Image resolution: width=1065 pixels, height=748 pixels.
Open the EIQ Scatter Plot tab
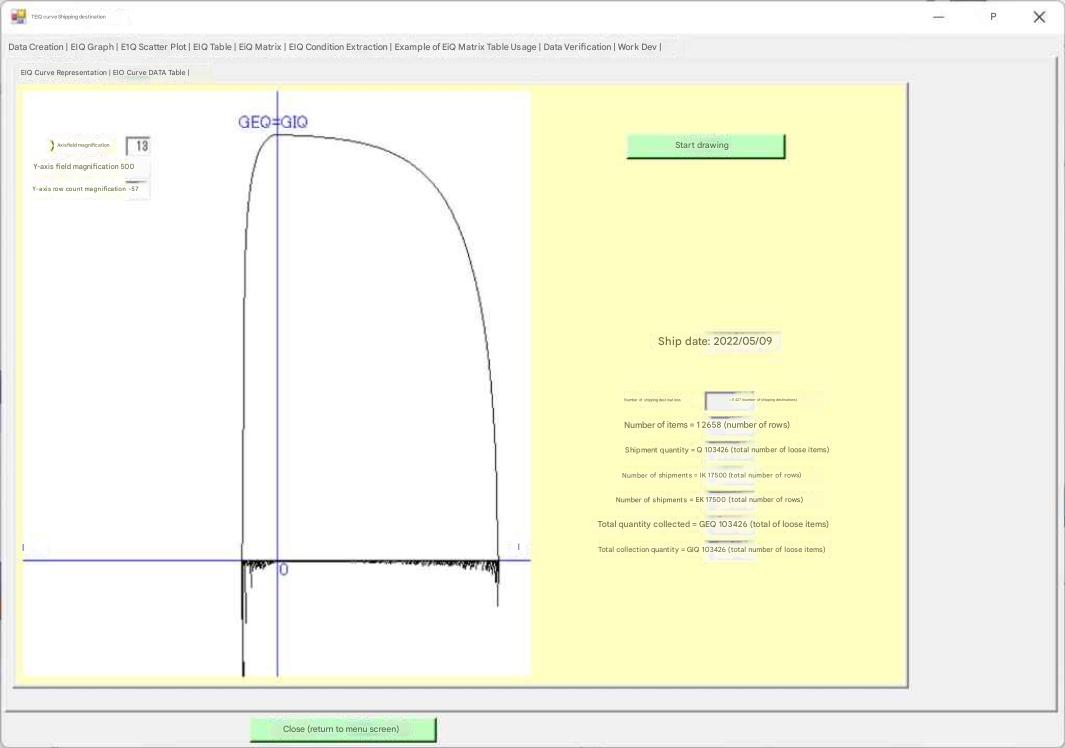[153, 47]
